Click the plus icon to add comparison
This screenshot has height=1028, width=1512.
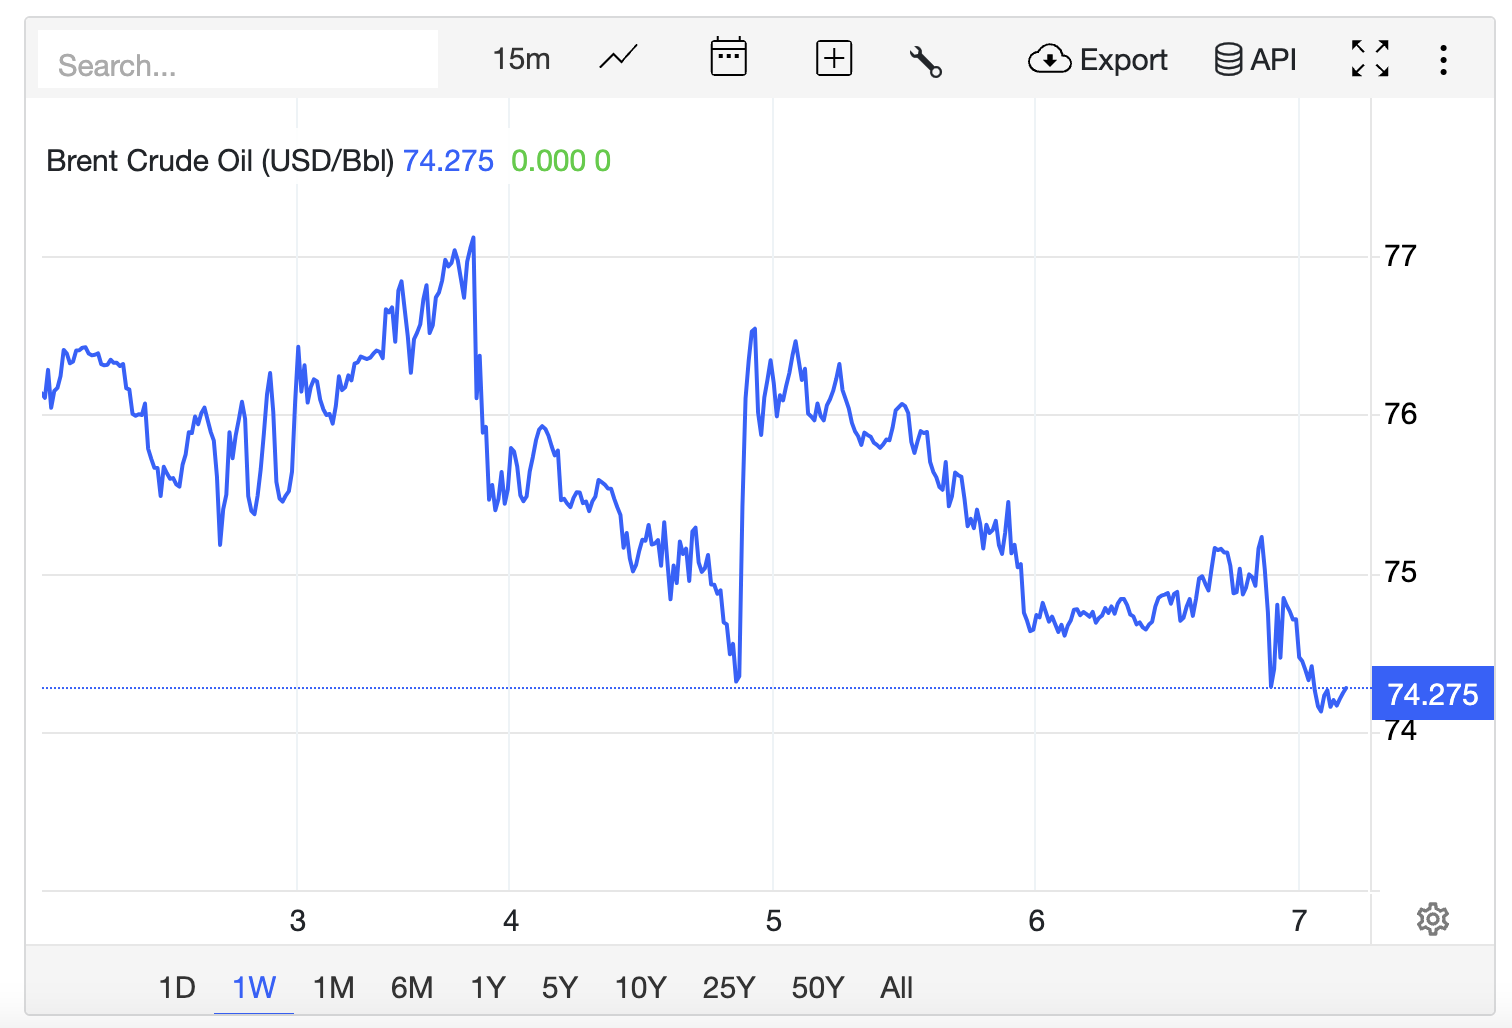834,58
